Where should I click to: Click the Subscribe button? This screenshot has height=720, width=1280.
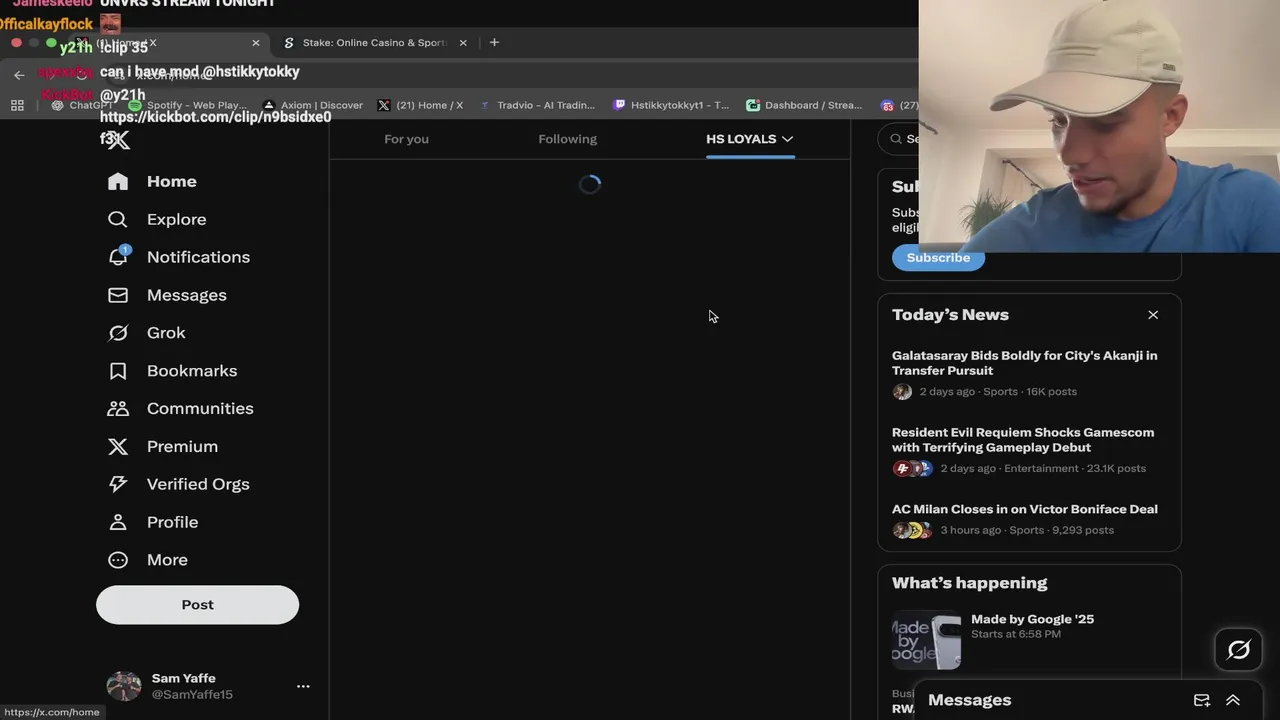click(938, 258)
